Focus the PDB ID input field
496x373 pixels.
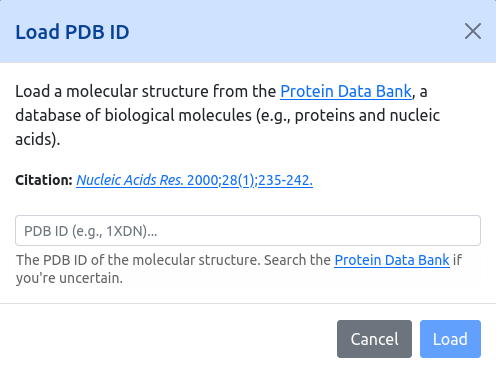[x=248, y=231]
